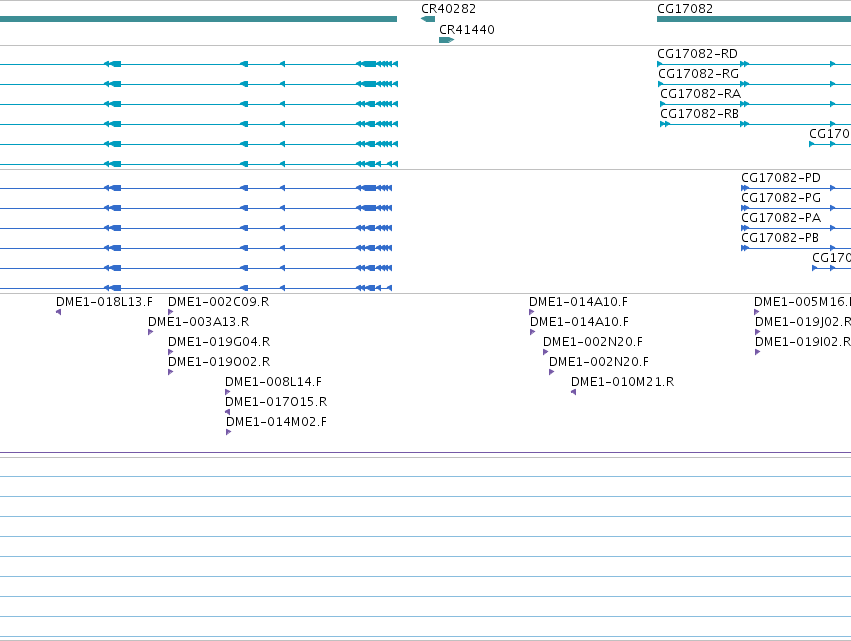
Task: Click the start arrow of transcript CG17082-RD
Action: 660,64
